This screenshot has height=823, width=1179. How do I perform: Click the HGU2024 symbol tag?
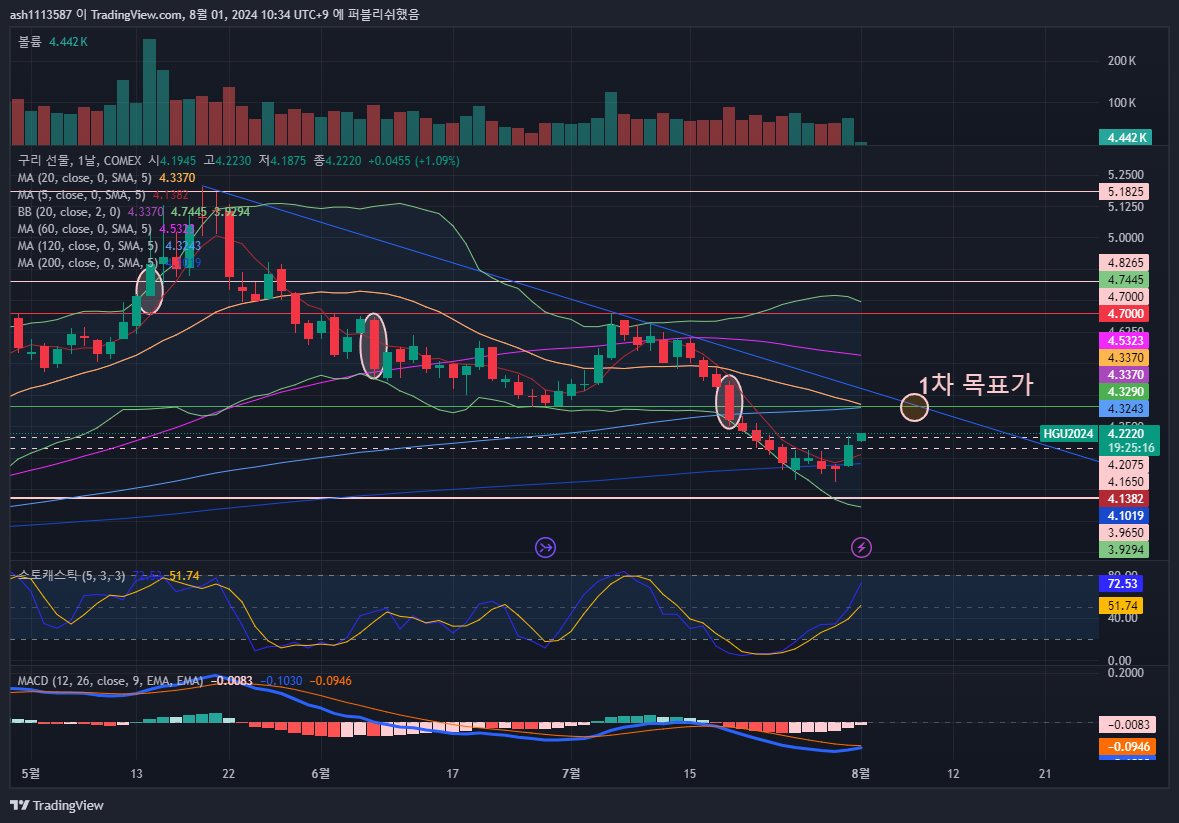click(1068, 434)
